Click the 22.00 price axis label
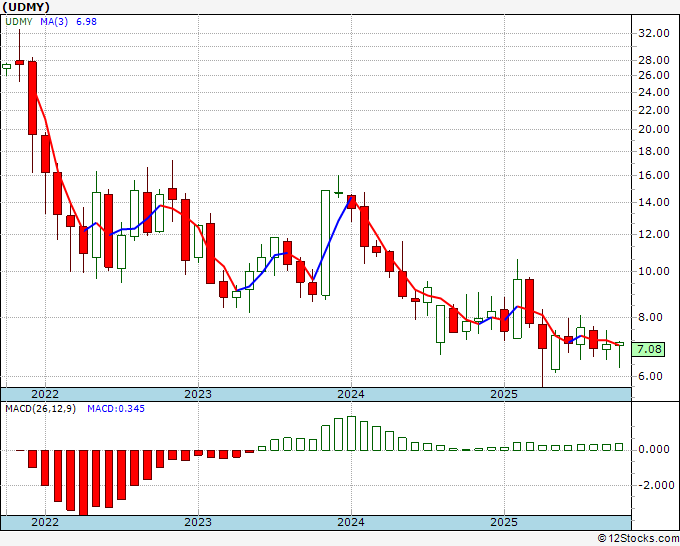This screenshot has width=680, height=546. pos(654,110)
